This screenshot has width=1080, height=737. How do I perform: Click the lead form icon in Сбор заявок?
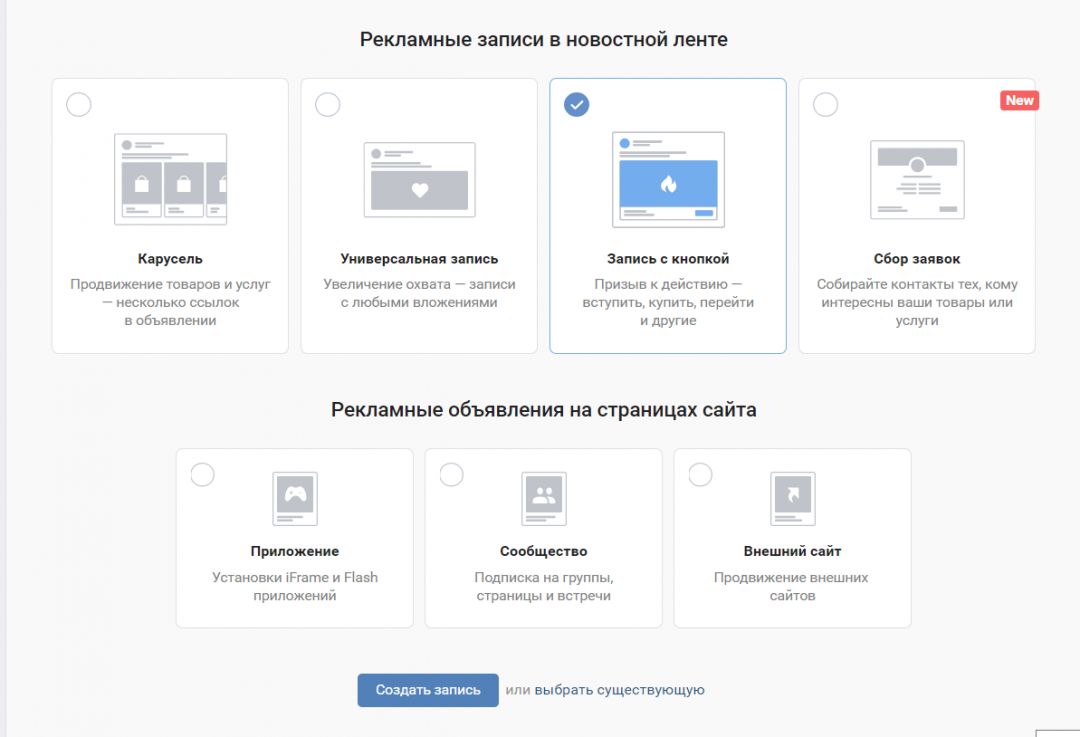(x=917, y=180)
